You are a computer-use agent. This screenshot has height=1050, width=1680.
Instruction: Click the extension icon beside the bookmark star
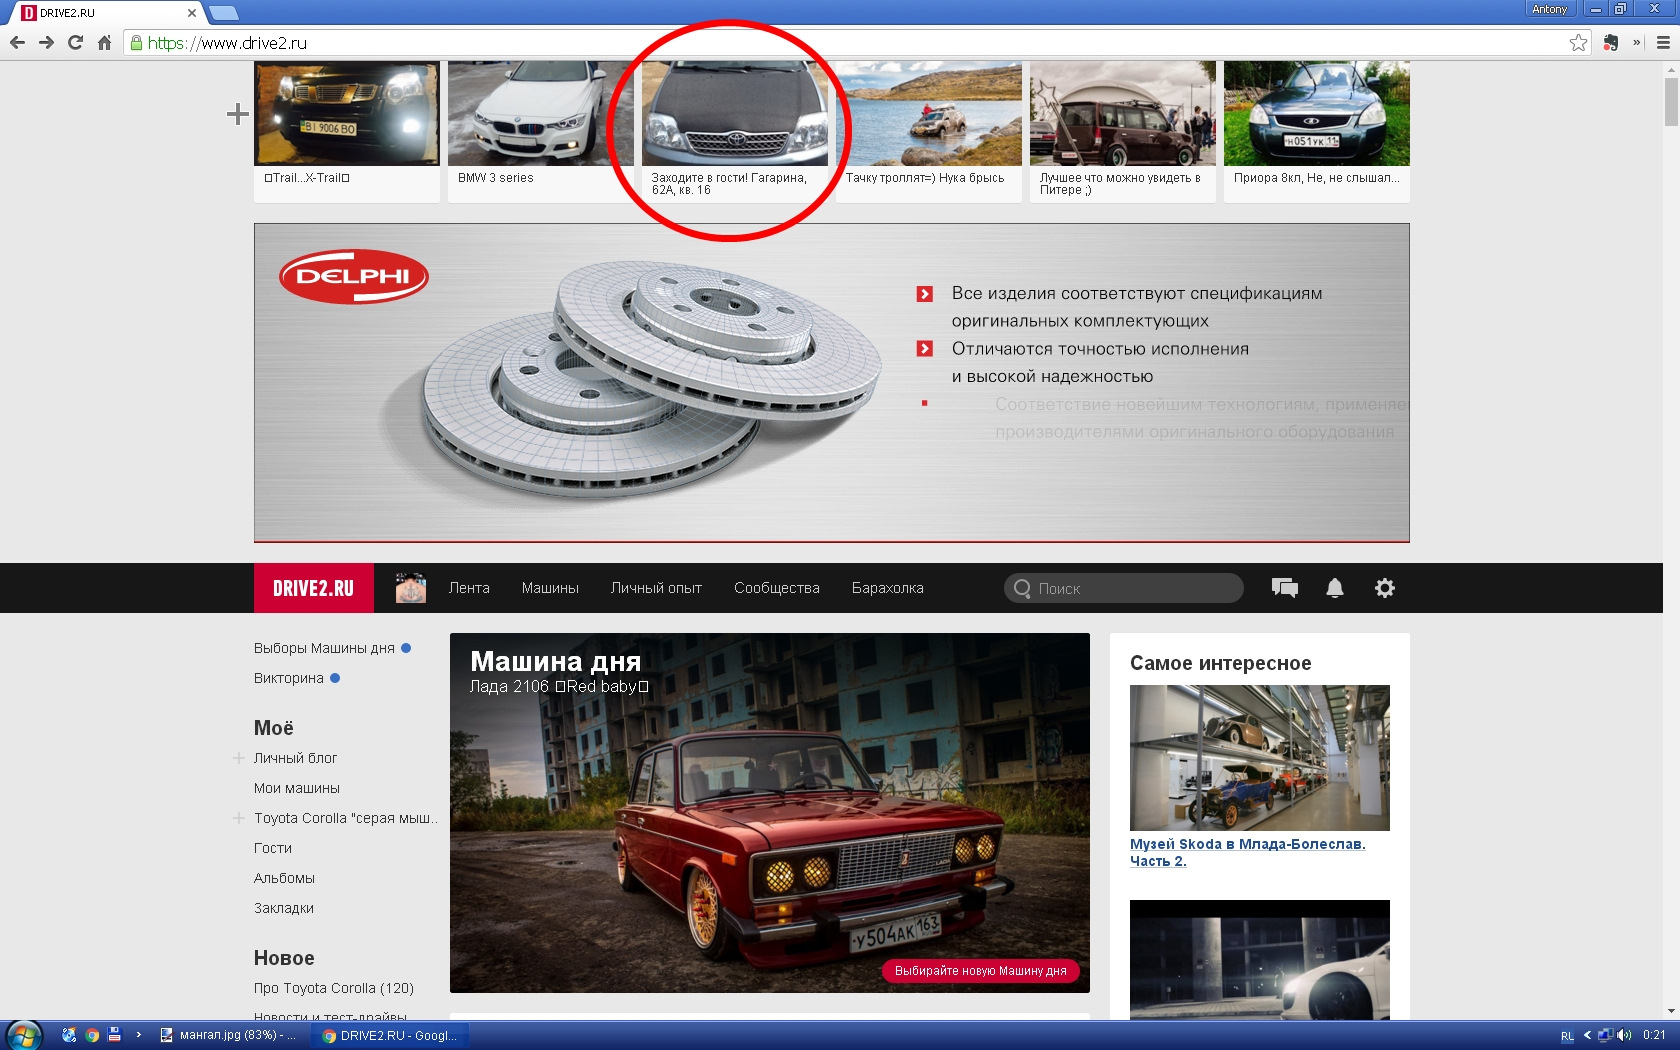point(1611,43)
